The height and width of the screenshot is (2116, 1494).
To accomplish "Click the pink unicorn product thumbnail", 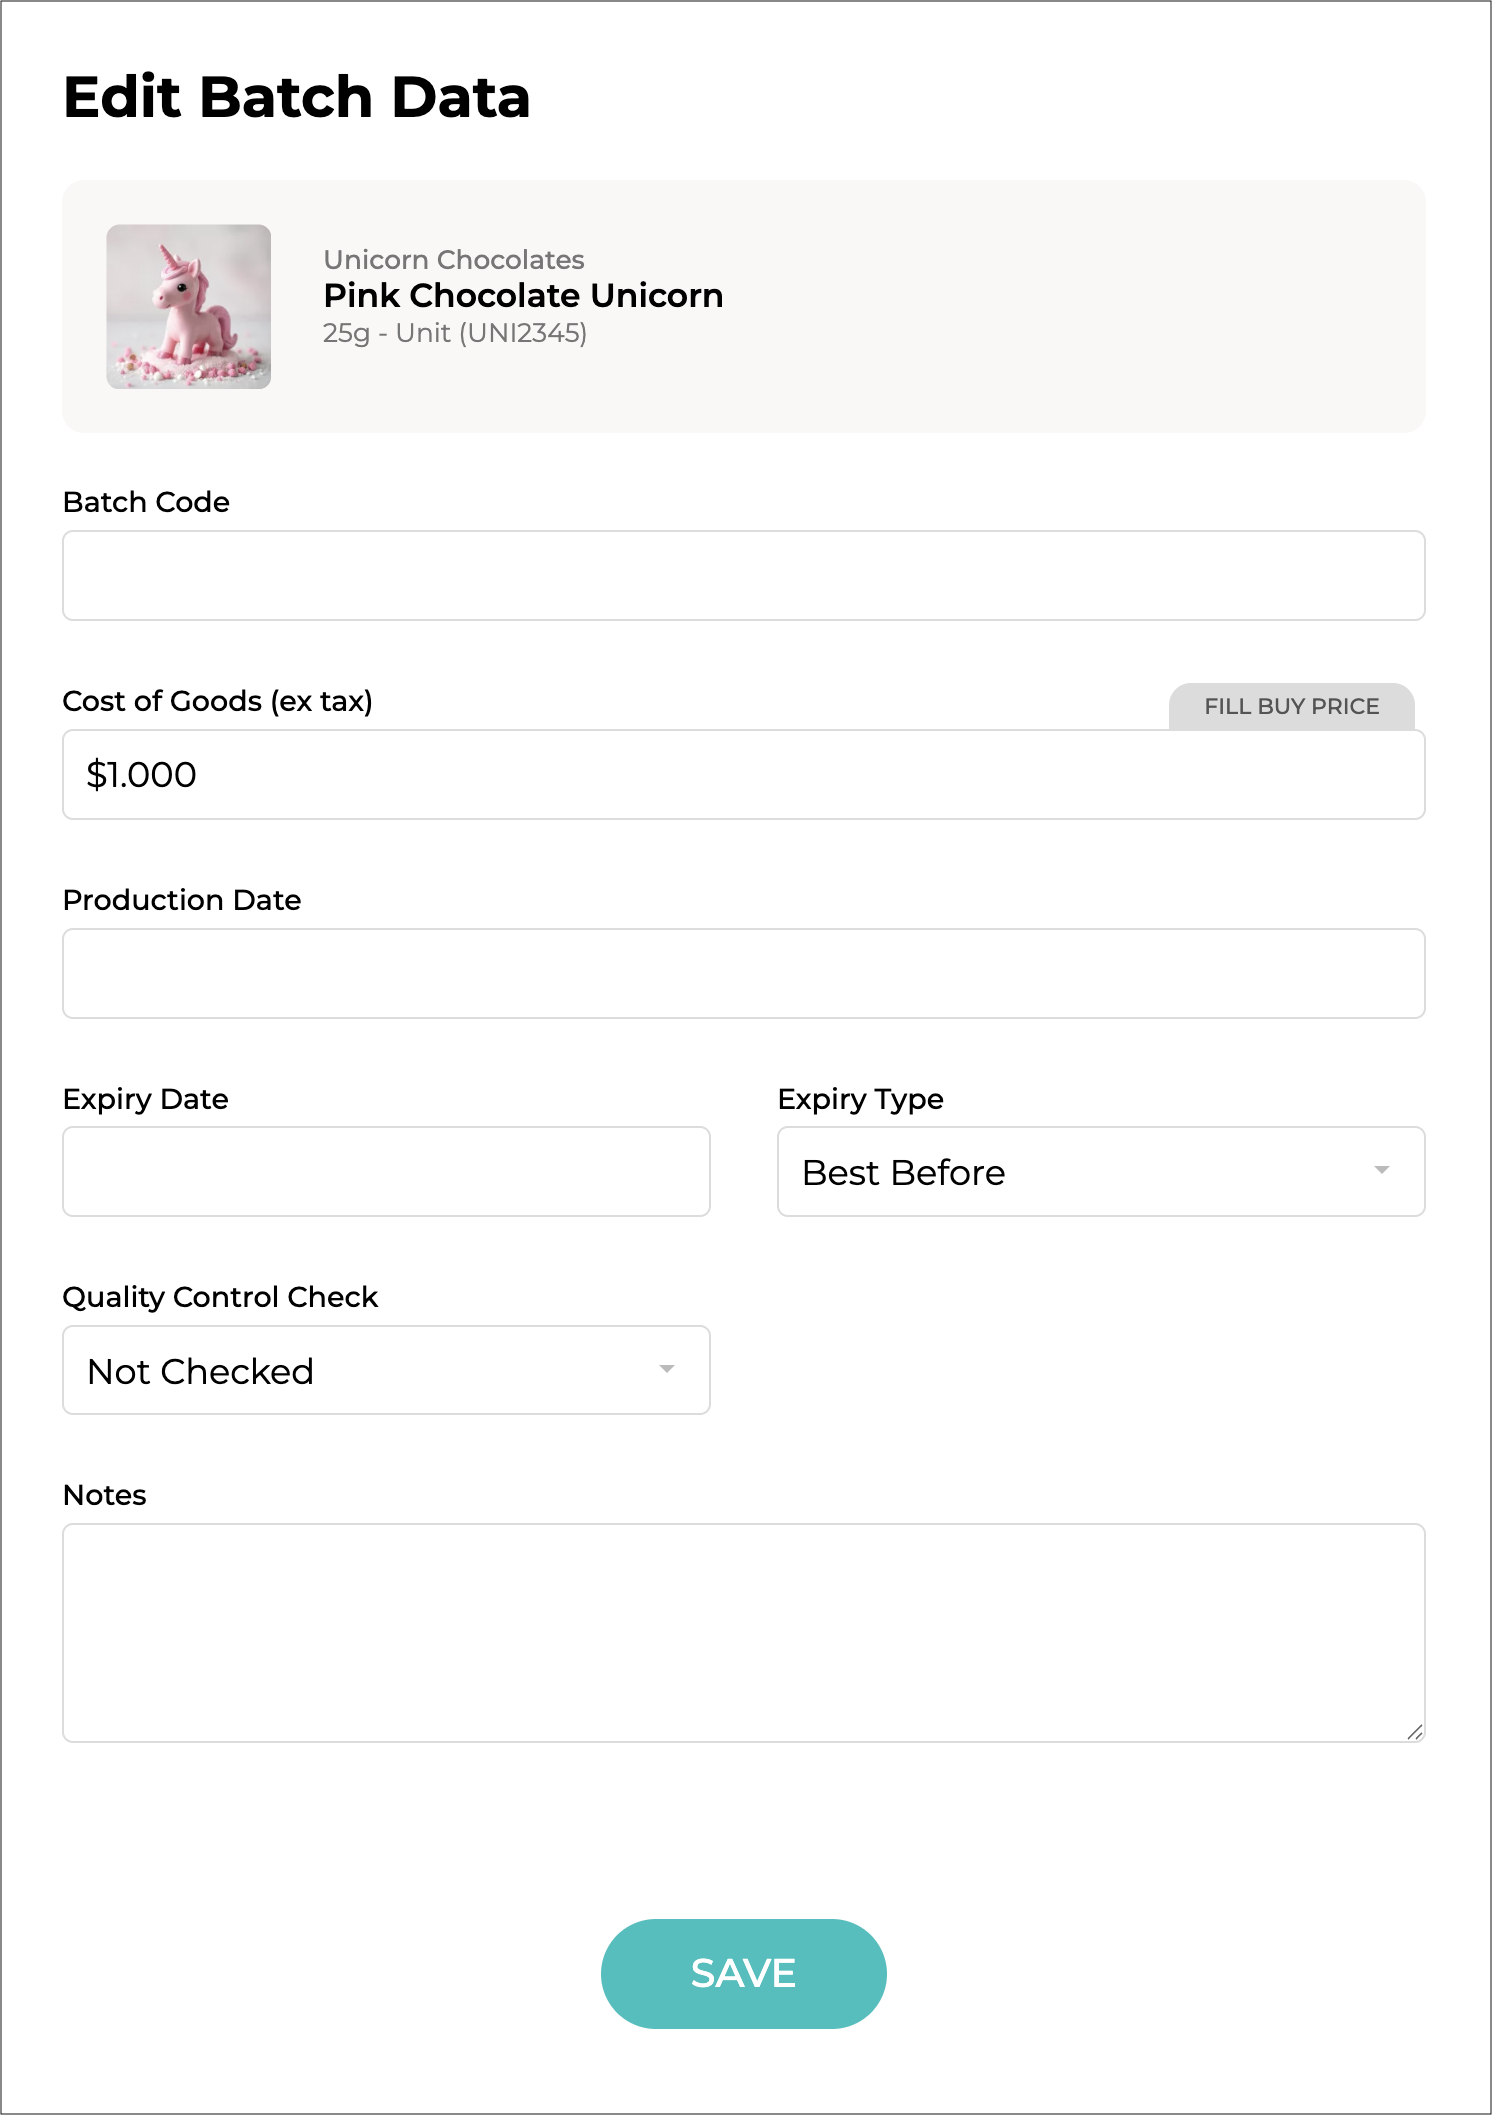I will coord(189,306).
